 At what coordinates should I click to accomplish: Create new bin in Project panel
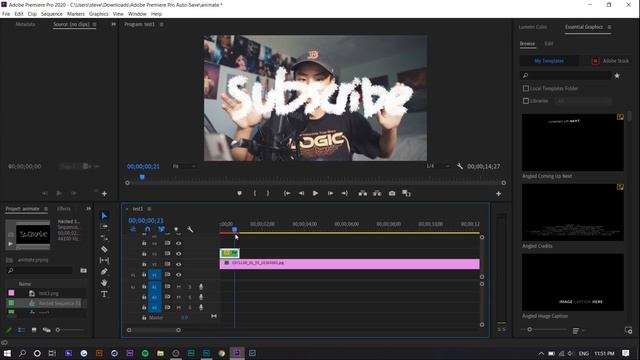coord(83,270)
